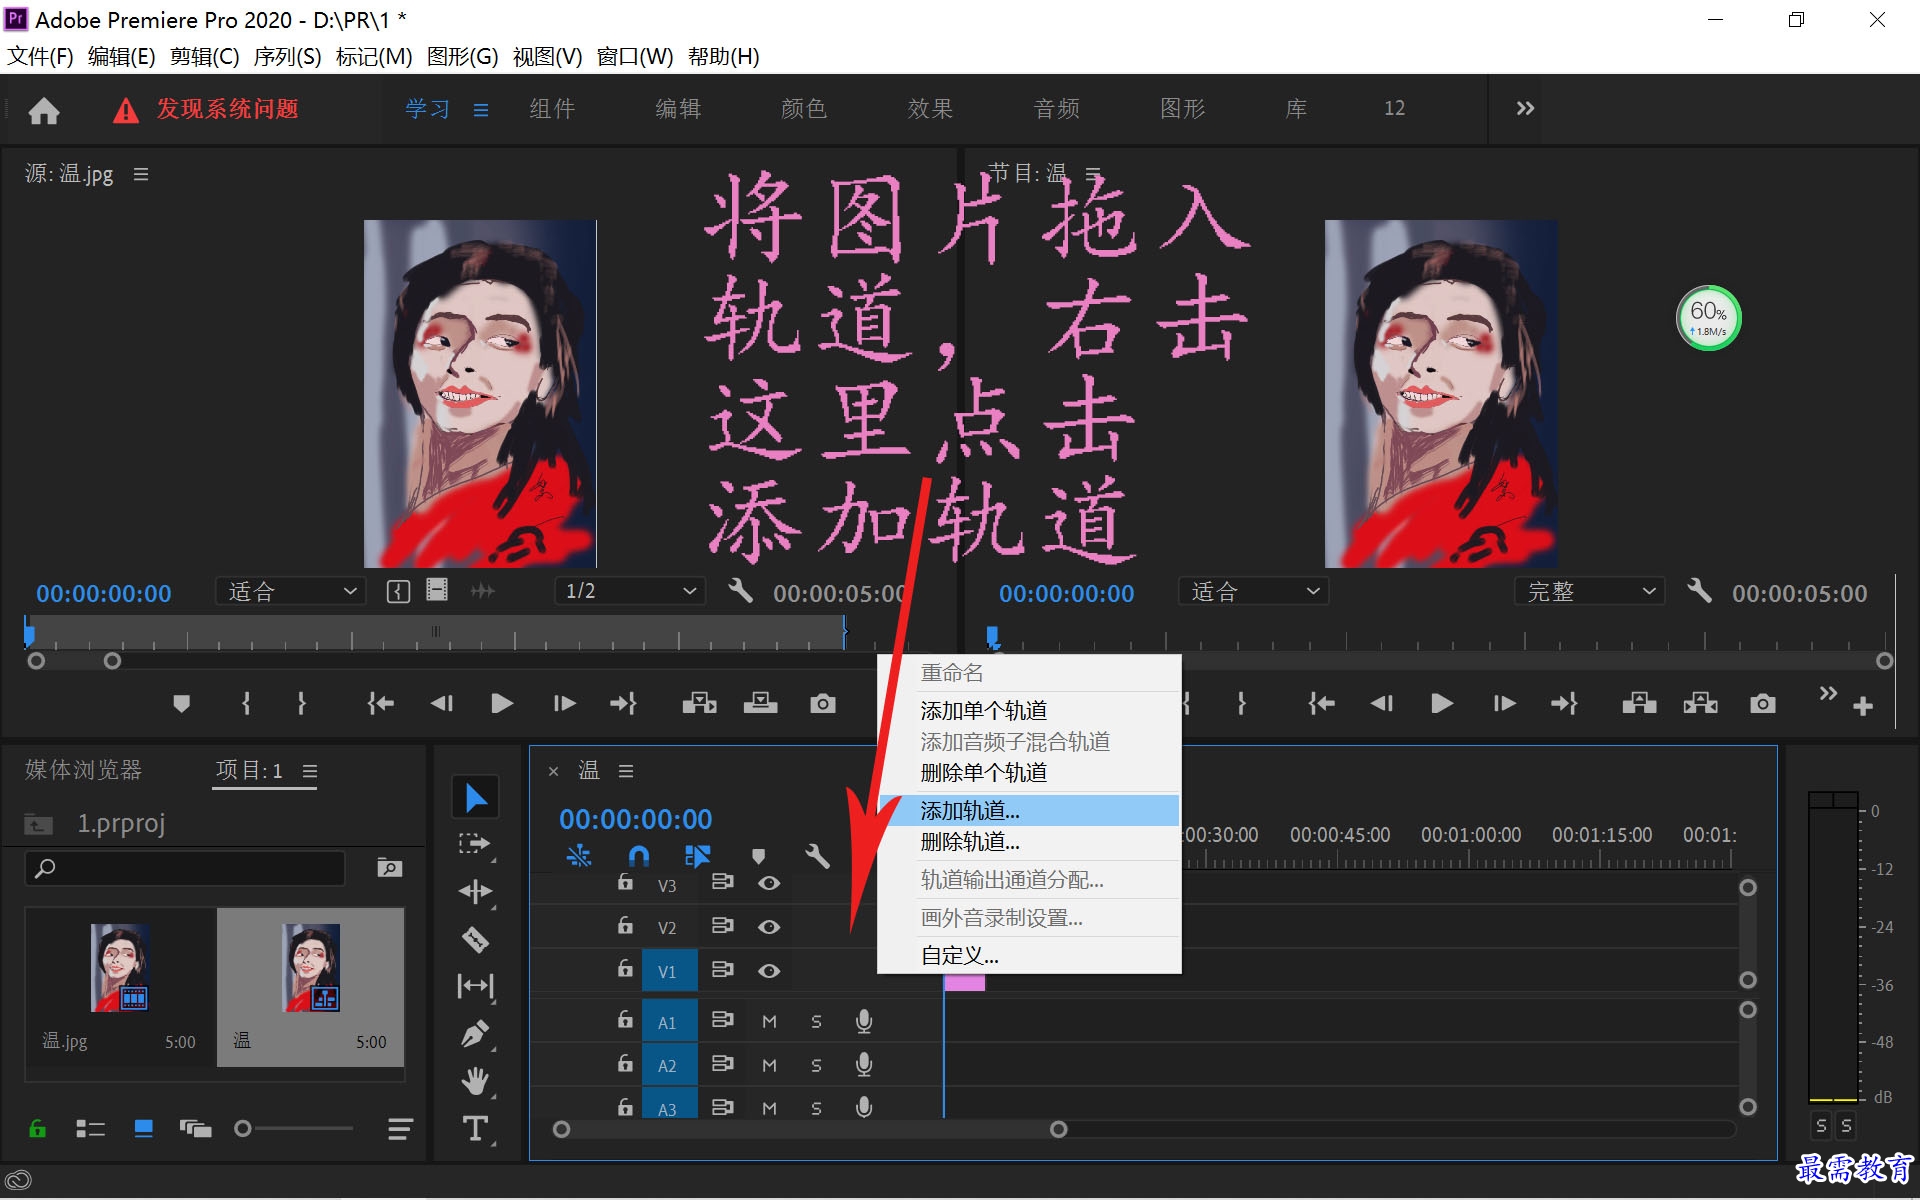Open timeline display settings wrench
Viewport: 1920px width, 1200px height.
(817, 856)
